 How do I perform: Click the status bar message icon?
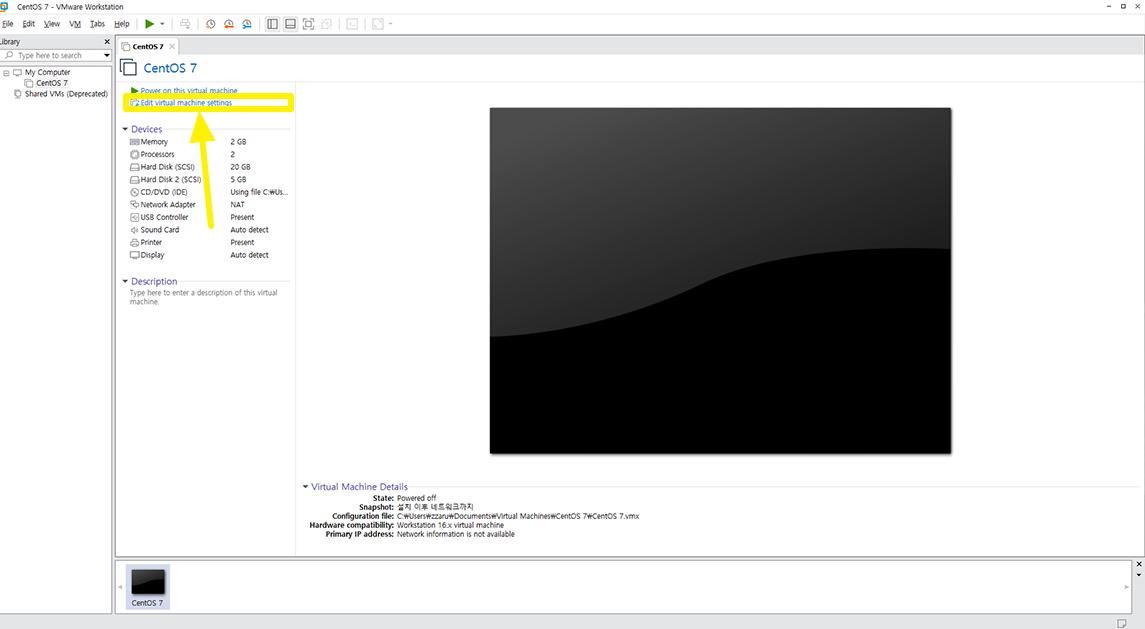point(1122,623)
